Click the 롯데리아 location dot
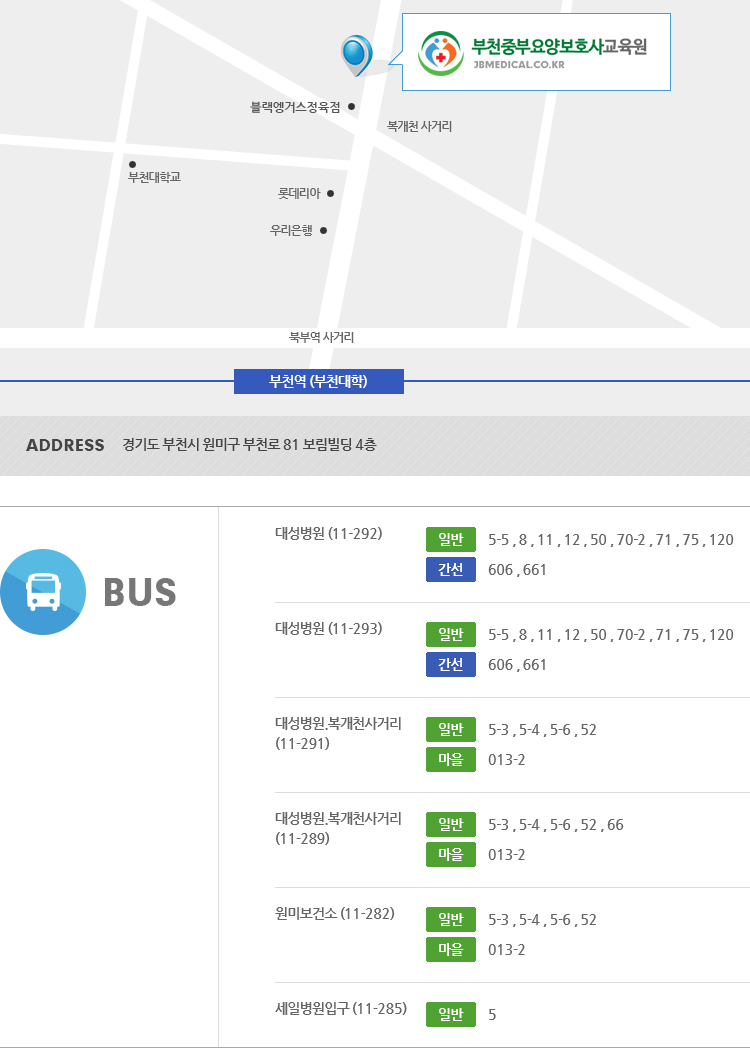Screen dimensions: 750x1048 pyautogui.click(x=330, y=194)
